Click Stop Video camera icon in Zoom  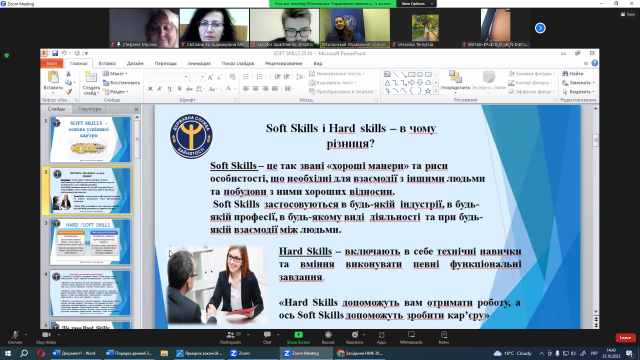pos(46,335)
